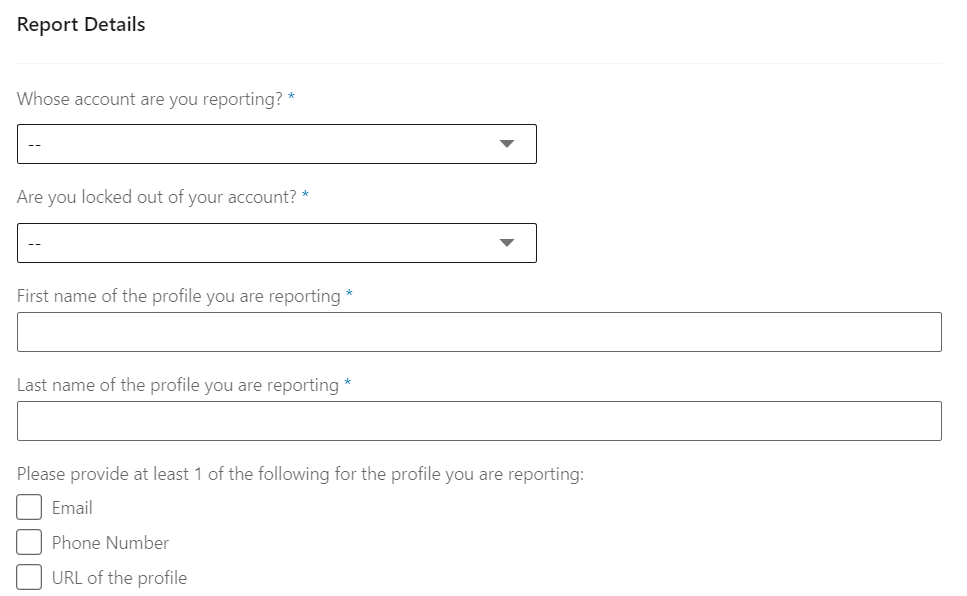This screenshot has height=596, width=967.
Task: Click the "Phone Number" label text
Action: (110, 543)
